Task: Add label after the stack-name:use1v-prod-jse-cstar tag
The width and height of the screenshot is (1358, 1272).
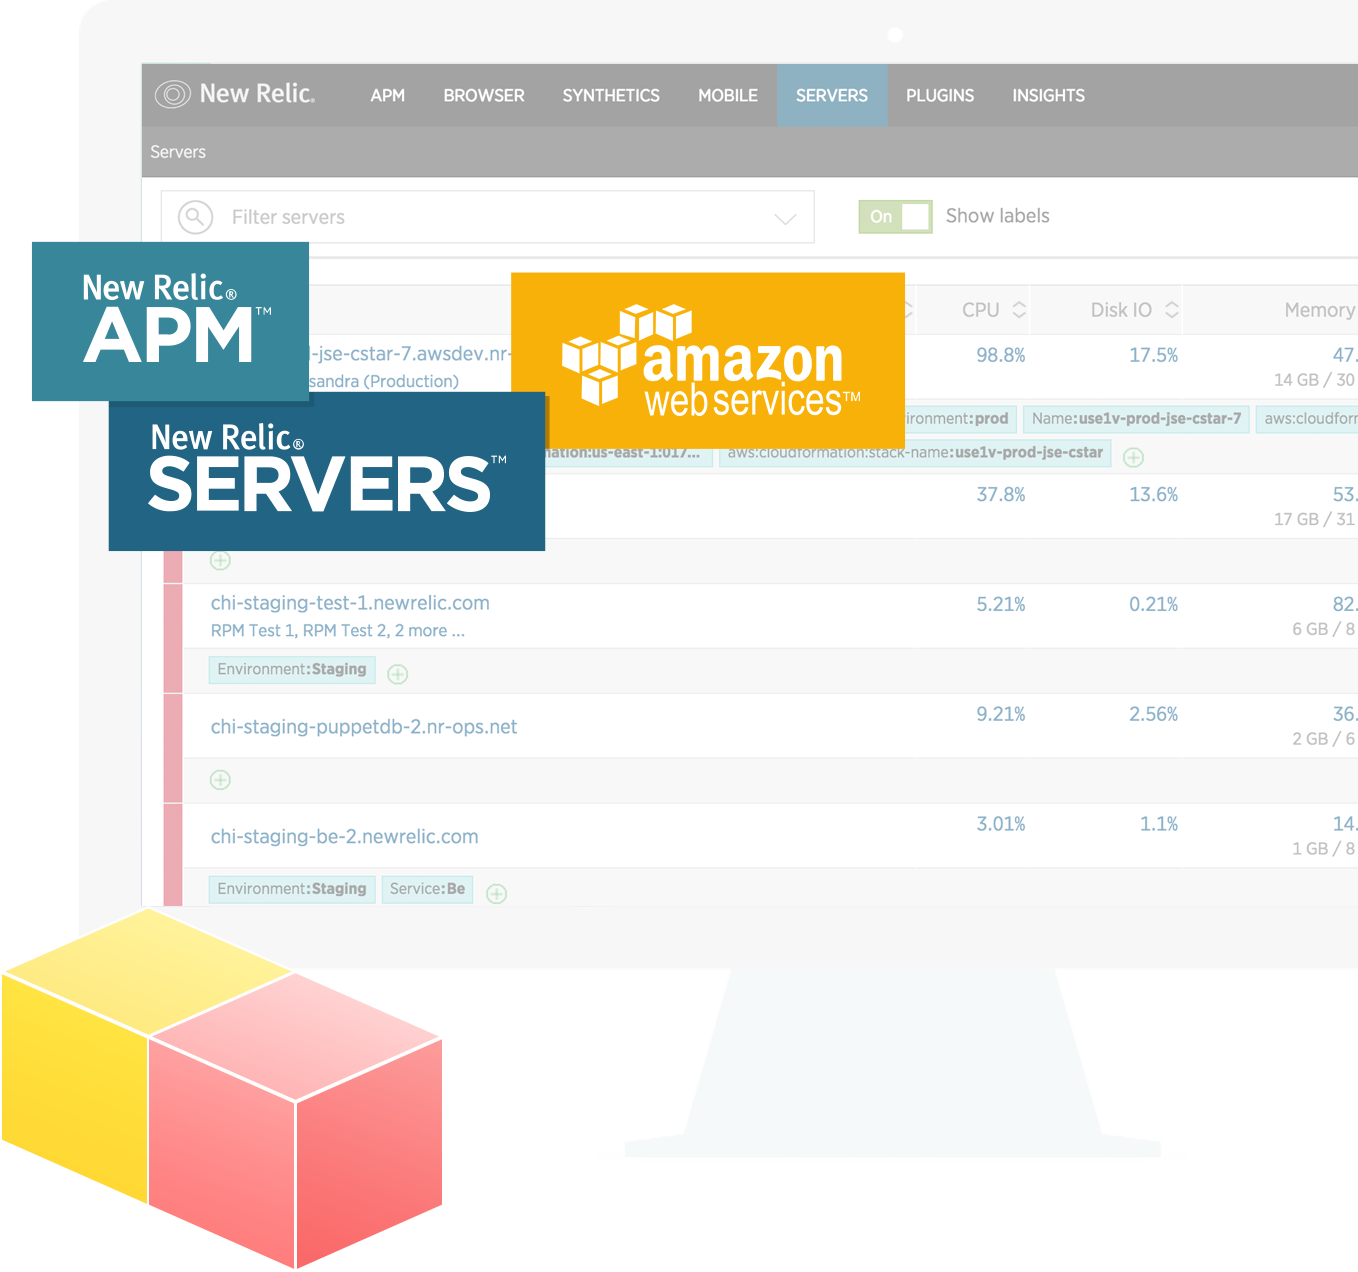Action: pos(1133,457)
